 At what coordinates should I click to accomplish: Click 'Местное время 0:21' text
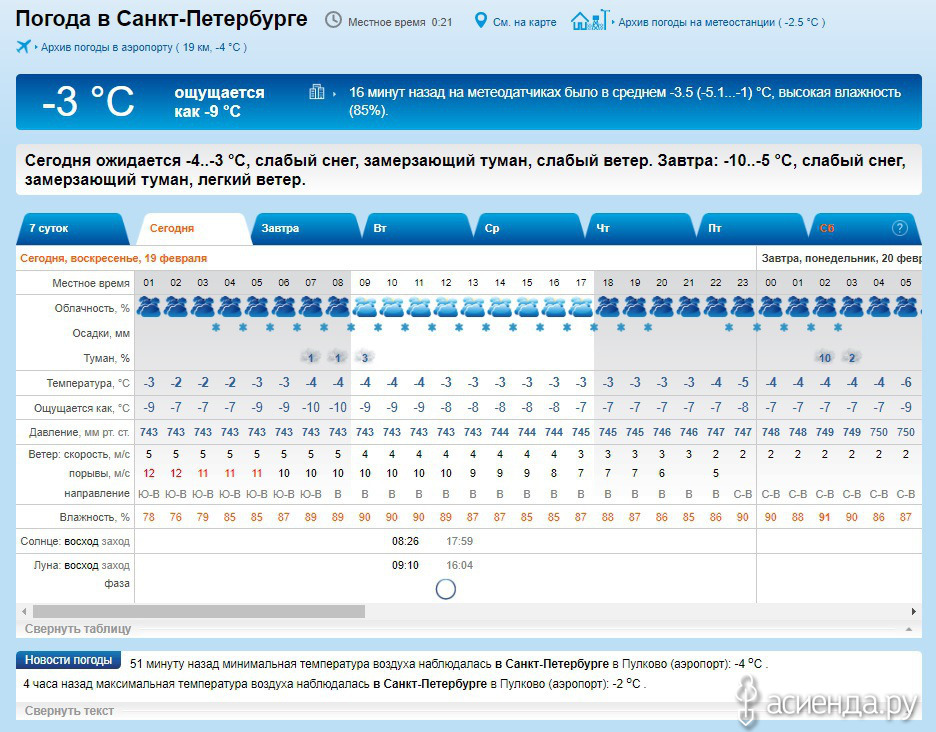(400, 22)
